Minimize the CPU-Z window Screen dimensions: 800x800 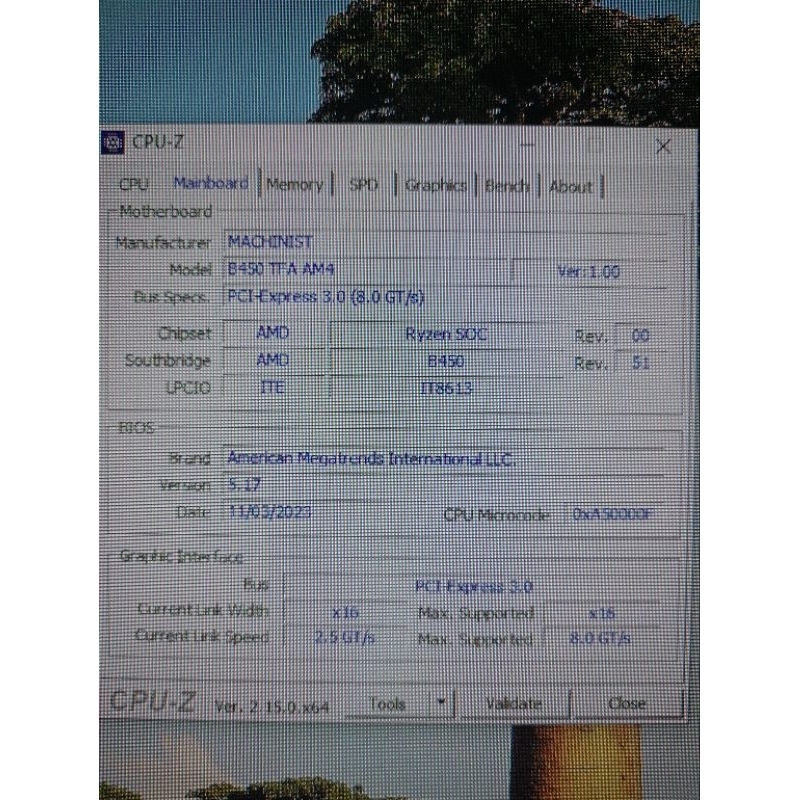pyautogui.click(x=527, y=145)
